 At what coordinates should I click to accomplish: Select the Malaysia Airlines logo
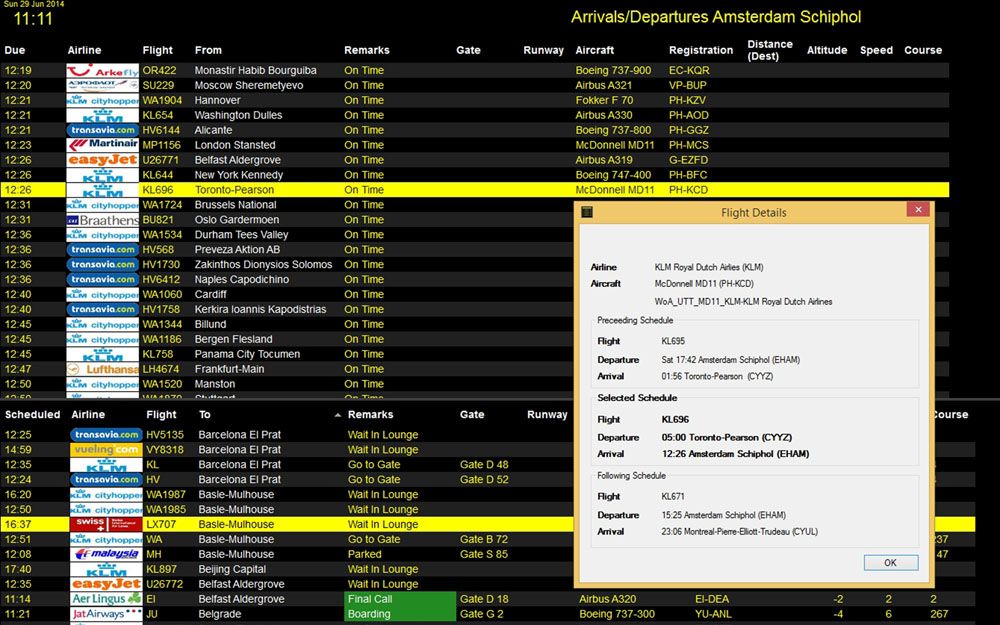tap(105, 554)
